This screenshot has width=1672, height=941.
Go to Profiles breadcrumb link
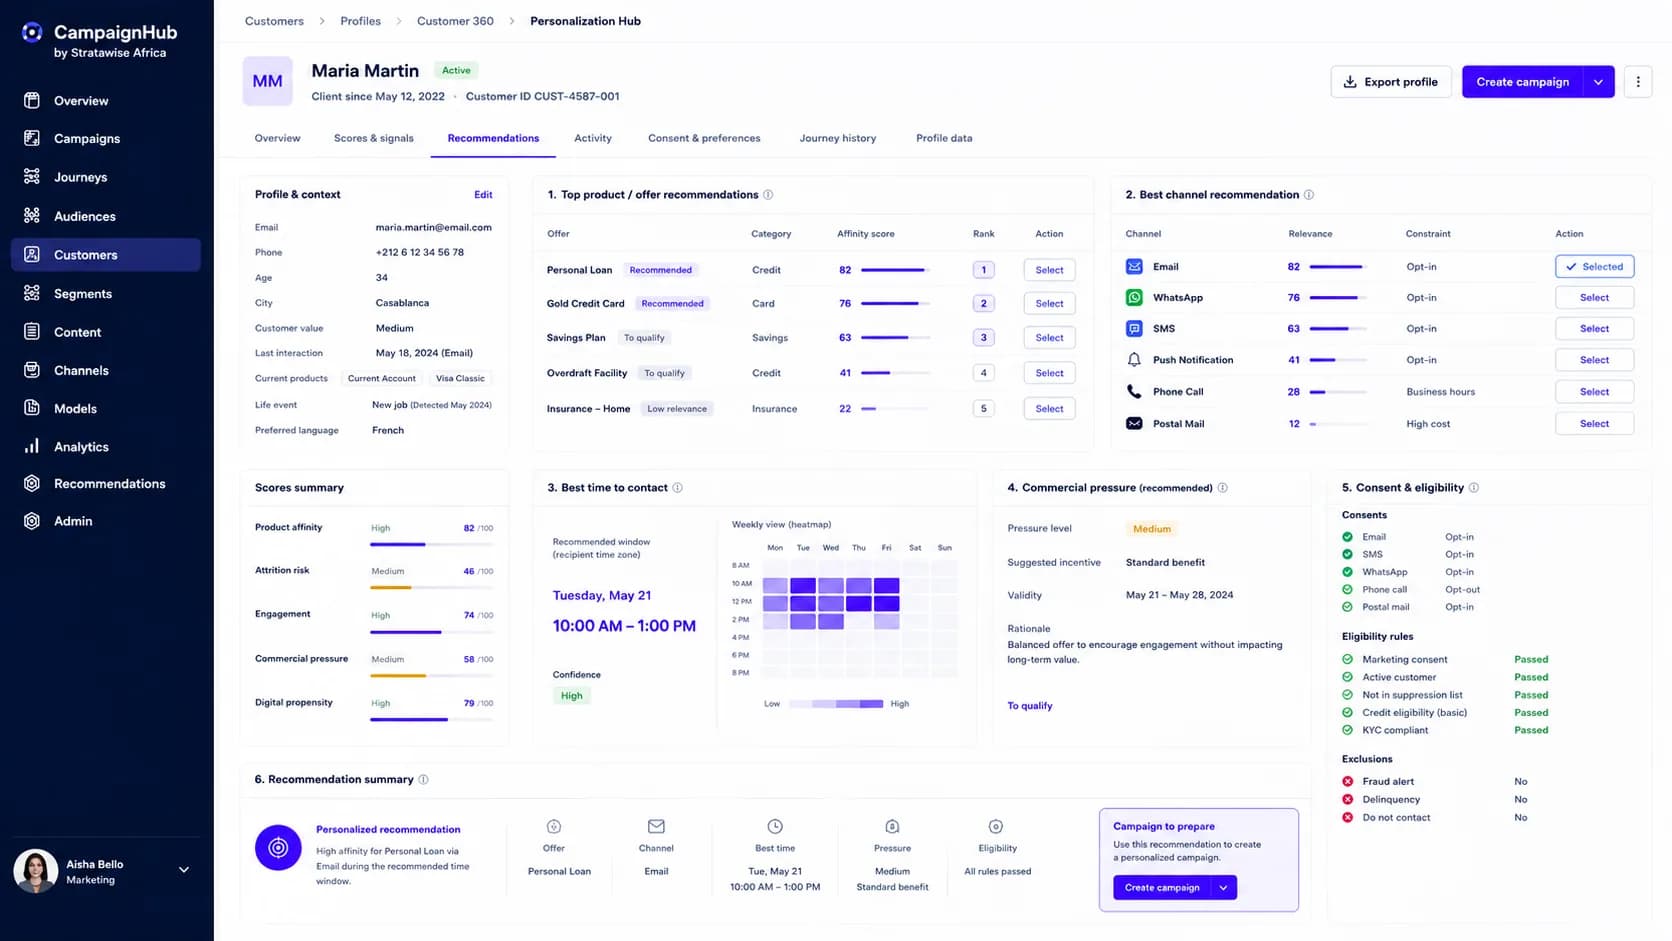[x=360, y=21]
